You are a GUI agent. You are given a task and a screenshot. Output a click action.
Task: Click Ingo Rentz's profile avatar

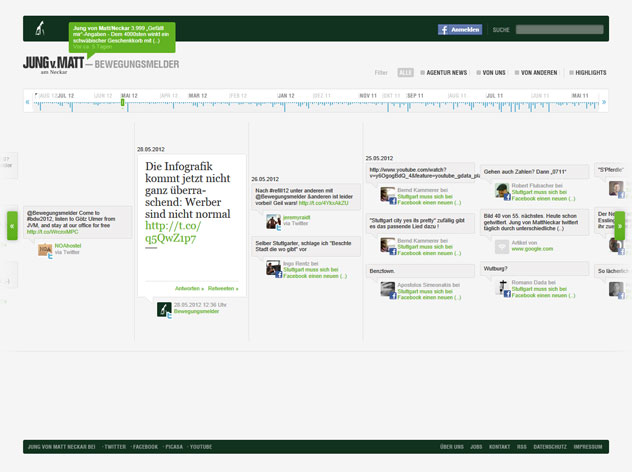[x=272, y=268]
